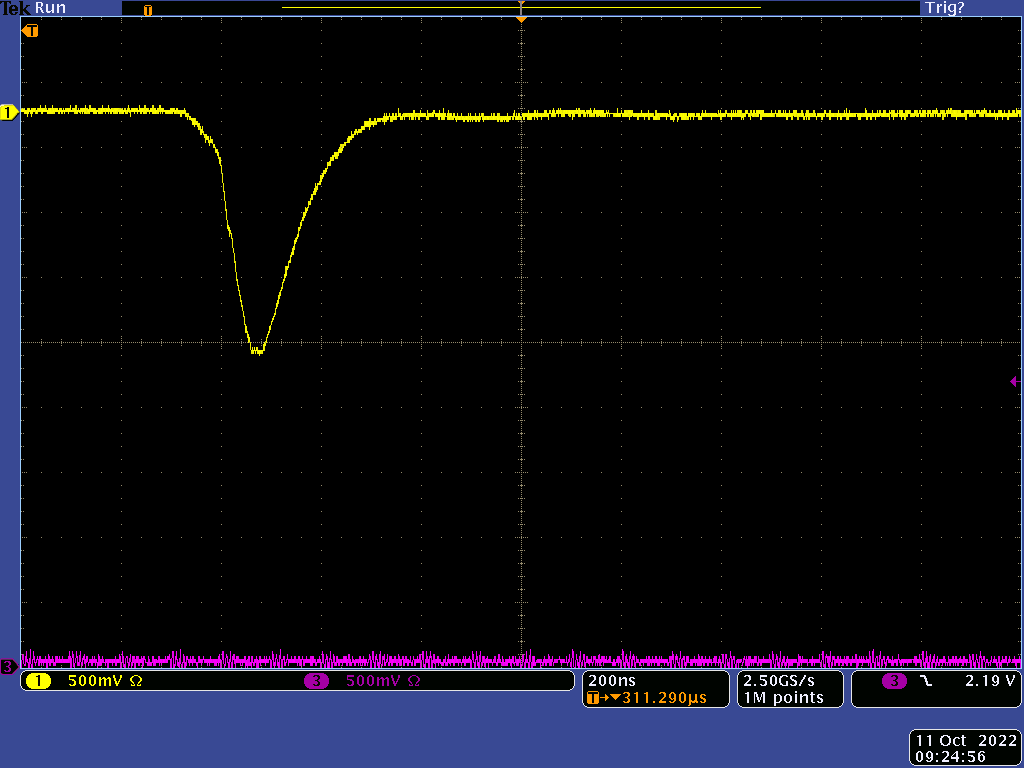
Task: Click the orange T marker in record overview bar
Action: [148, 10]
